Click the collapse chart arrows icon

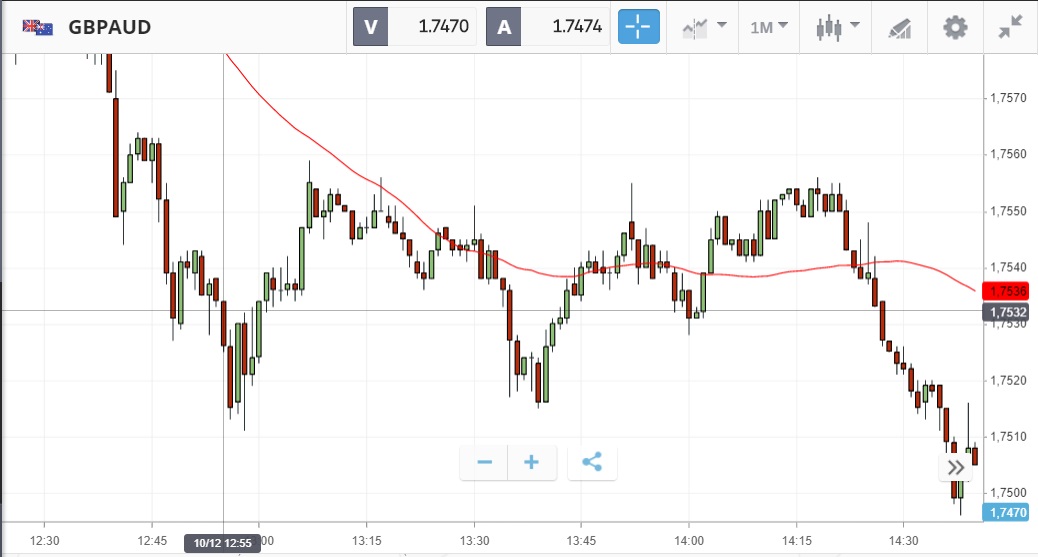[x=1011, y=27]
